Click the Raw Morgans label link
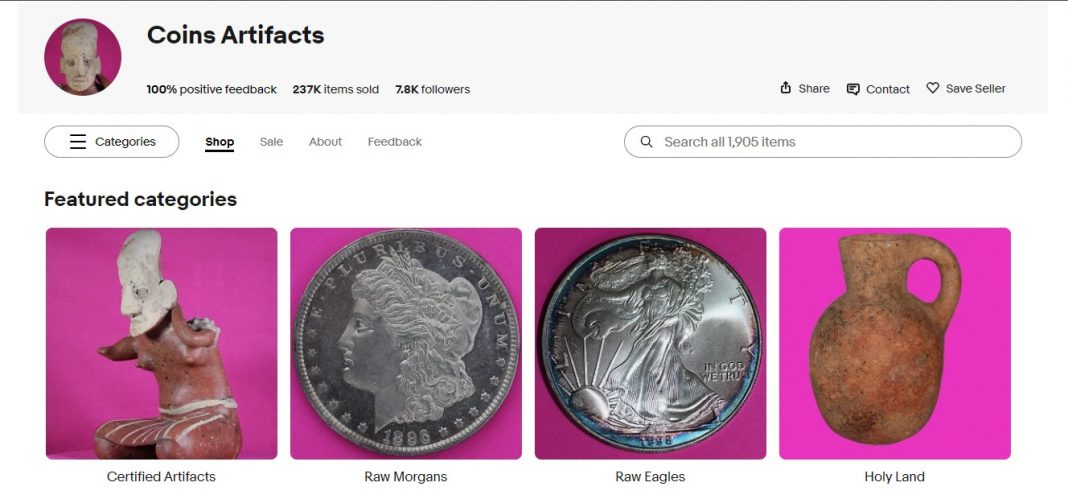The height and width of the screenshot is (503, 1068). (406, 477)
